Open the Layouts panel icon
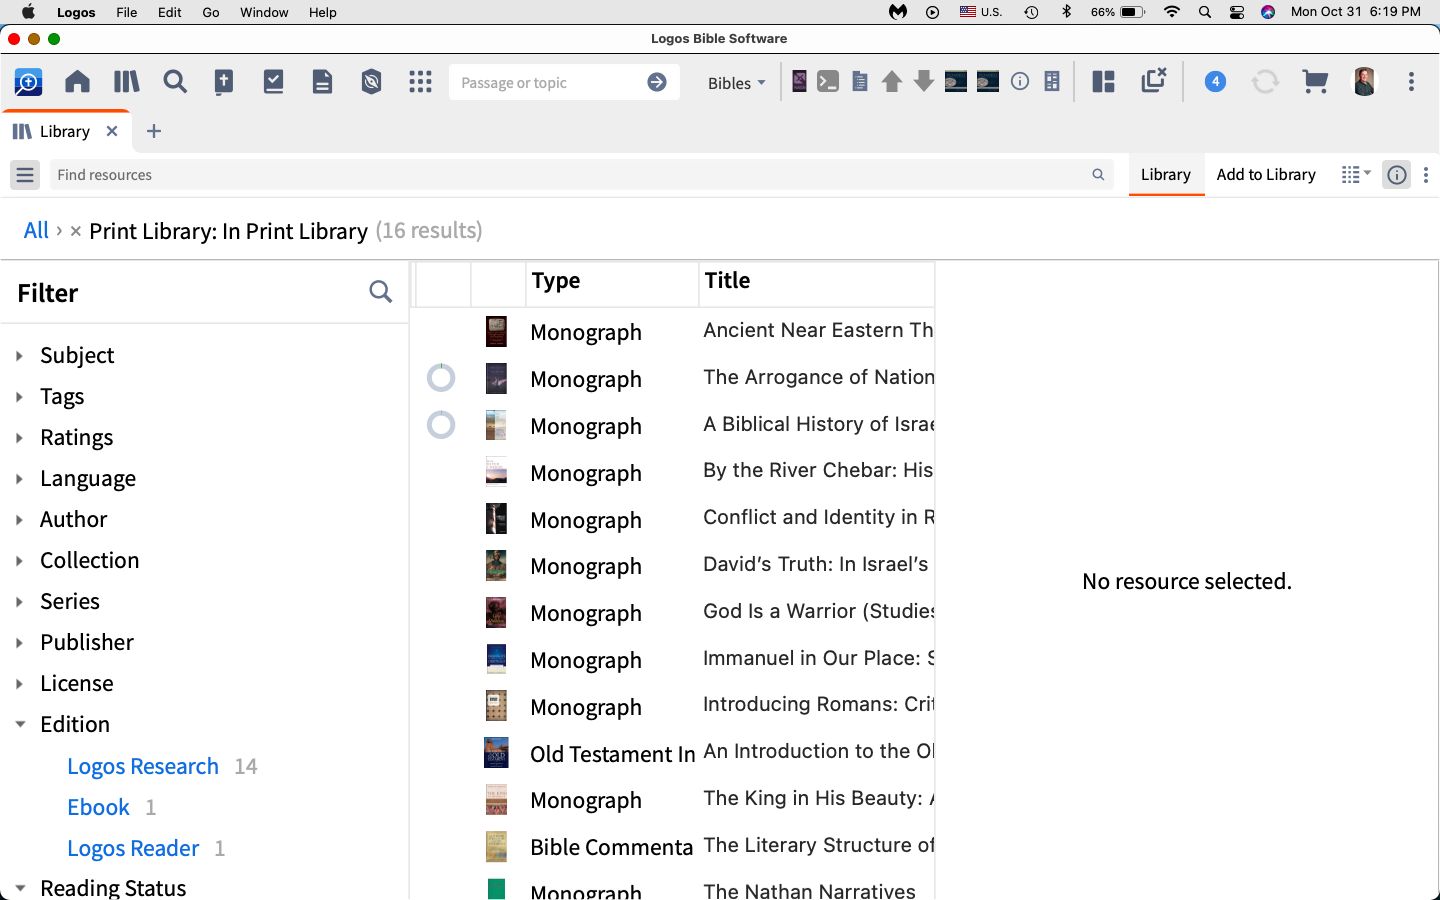 (1104, 82)
